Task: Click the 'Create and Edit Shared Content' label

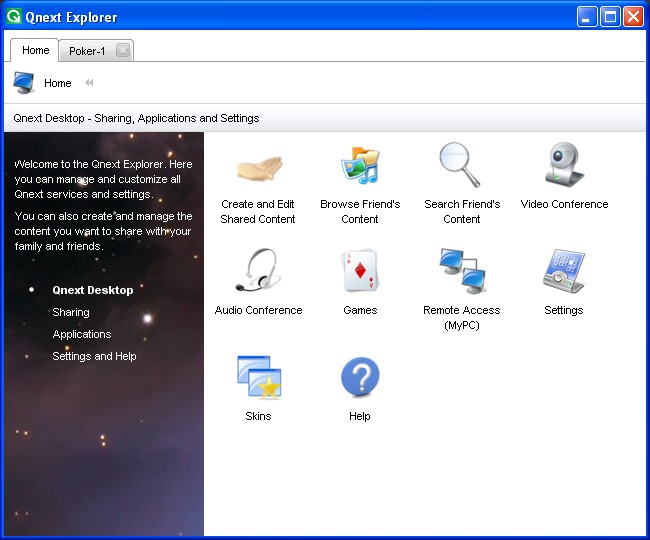Action: (258, 211)
